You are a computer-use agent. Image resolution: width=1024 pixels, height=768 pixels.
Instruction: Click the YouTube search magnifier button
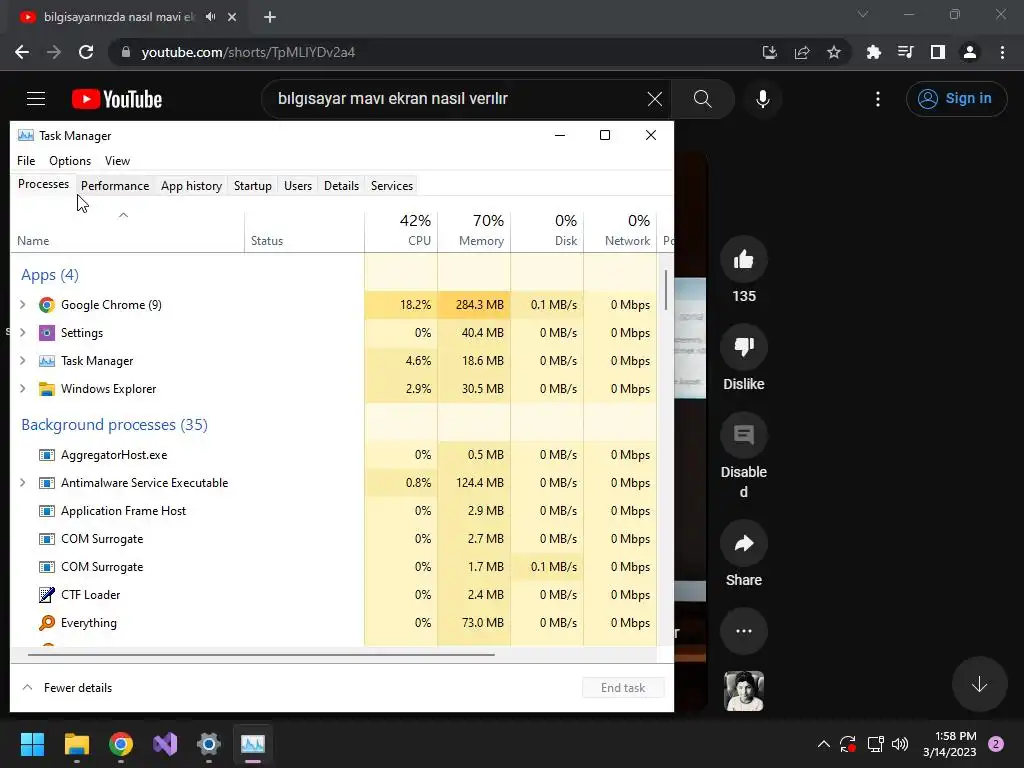(703, 99)
